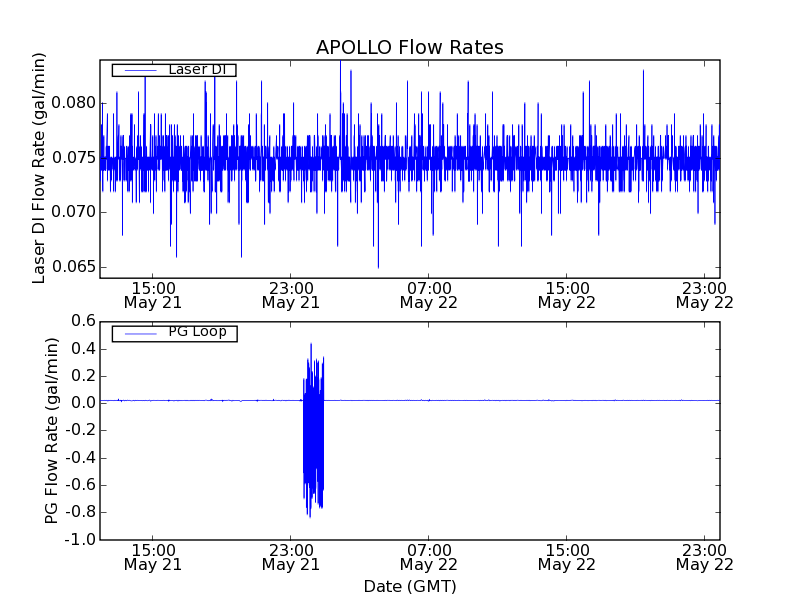Image resolution: width=800 pixels, height=600 pixels.
Task: Click 07:00 May 22 label under top plot
Action: (428, 294)
